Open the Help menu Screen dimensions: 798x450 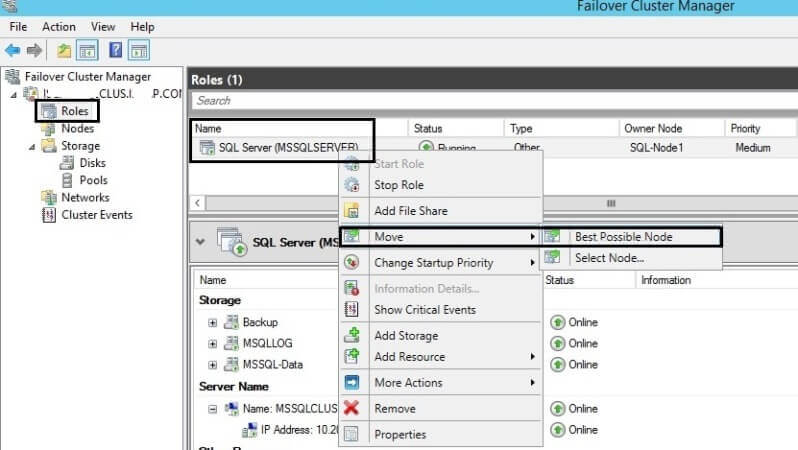click(142, 26)
